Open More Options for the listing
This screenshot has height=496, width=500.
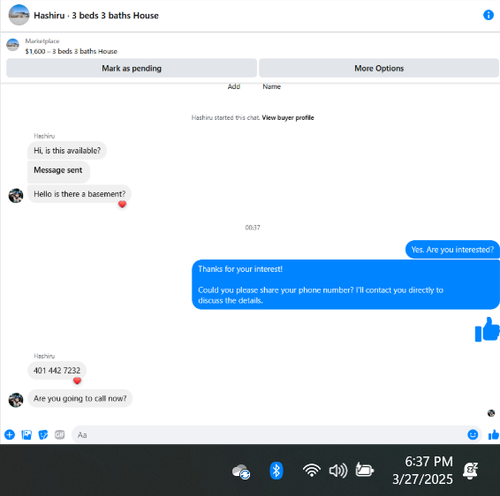(x=379, y=68)
